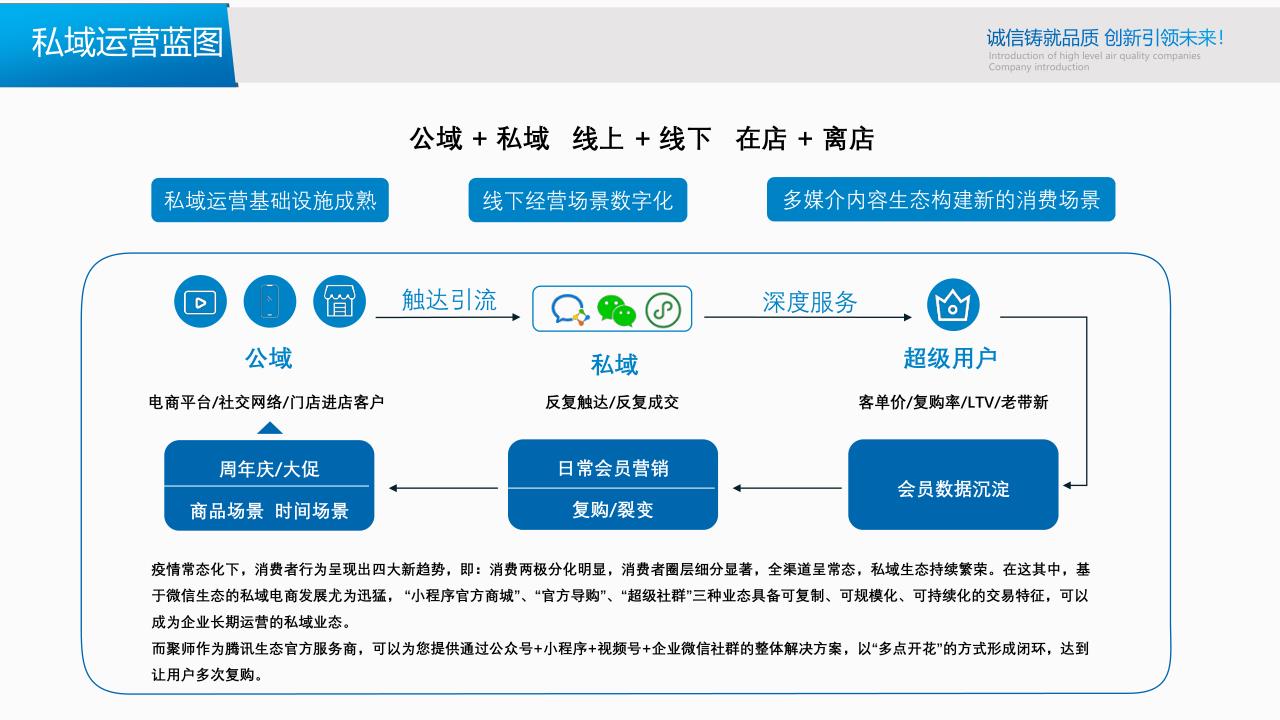Screen dimensions: 1280x720
Task: Click the 私域运营蓝图 title banner
Action: click(118, 45)
